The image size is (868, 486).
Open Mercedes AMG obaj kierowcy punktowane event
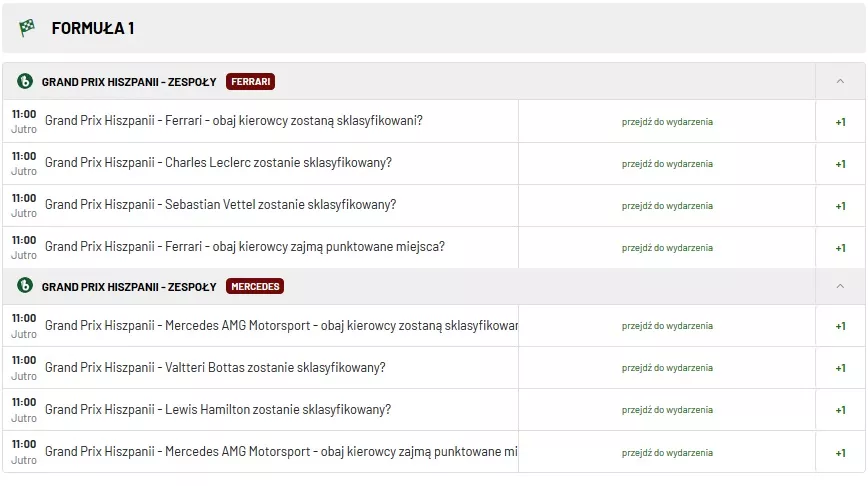281,452
